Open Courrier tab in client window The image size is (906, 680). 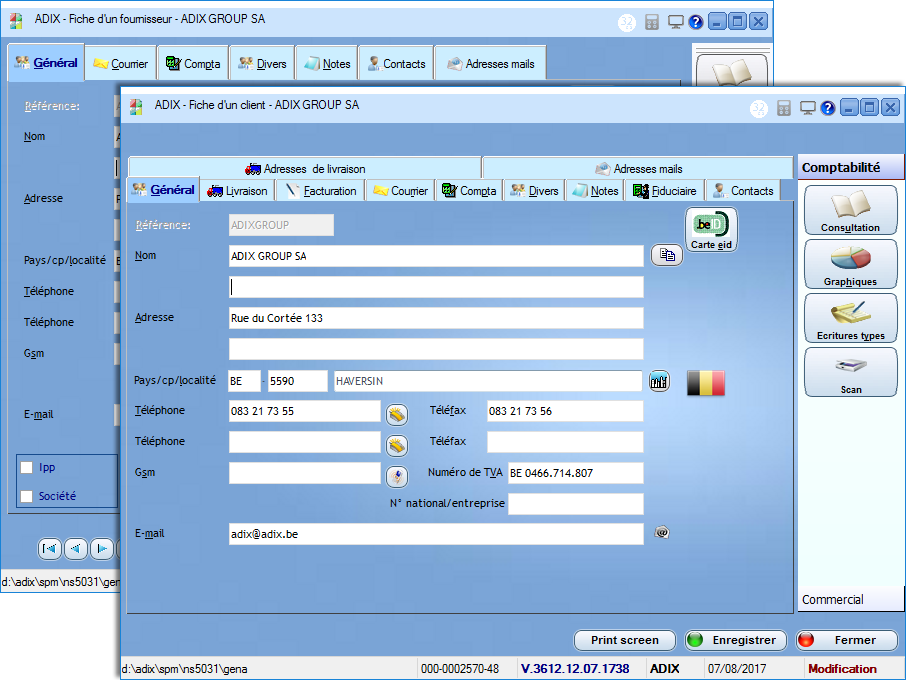coord(400,191)
